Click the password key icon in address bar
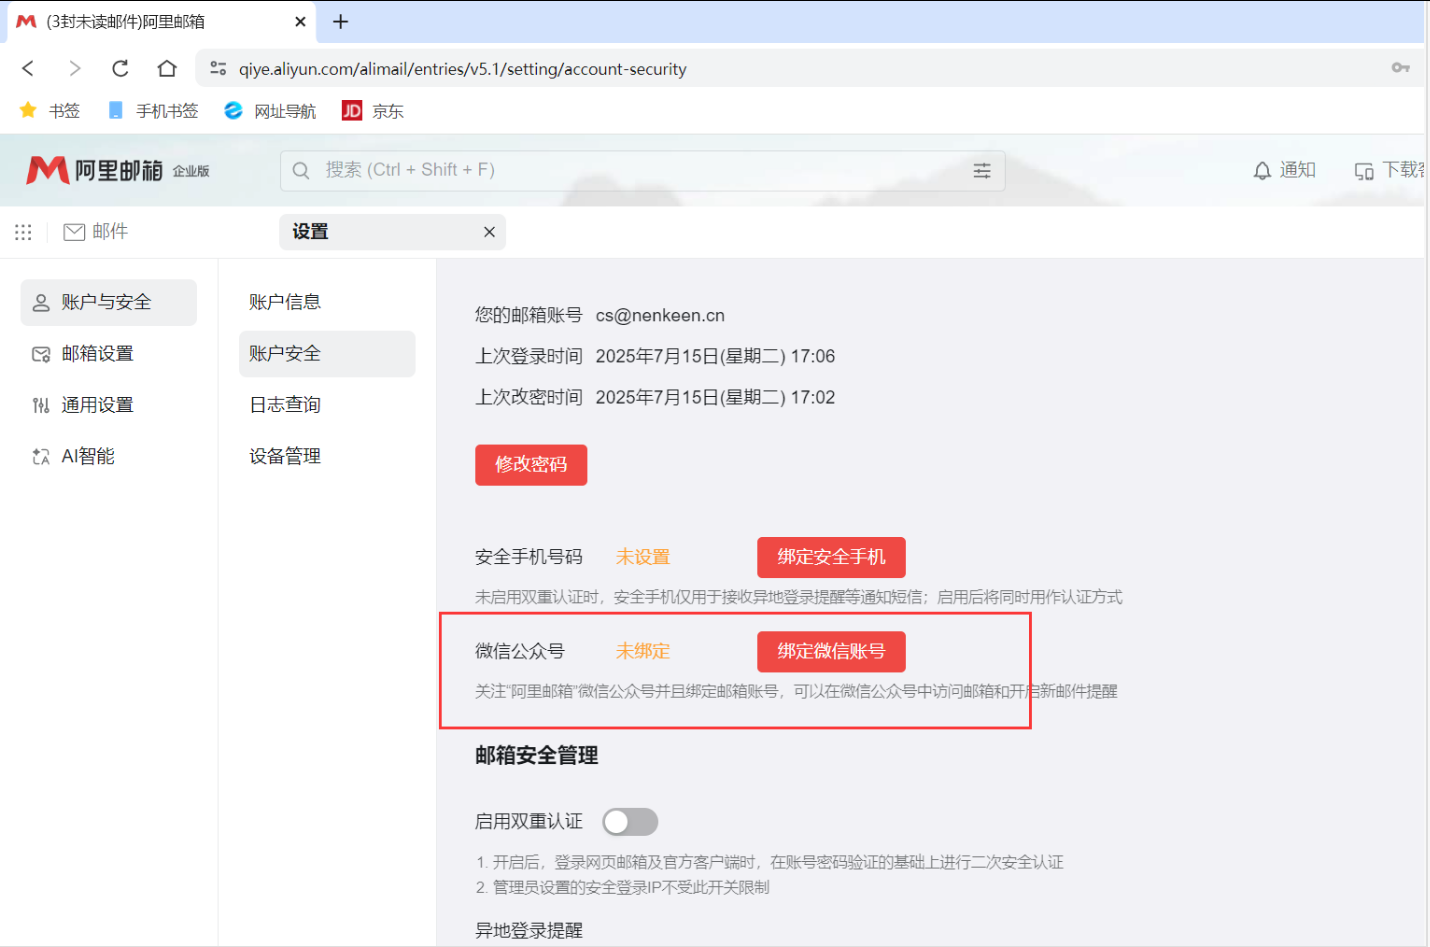Screen dimensions: 1430x947 point(1400,68)
